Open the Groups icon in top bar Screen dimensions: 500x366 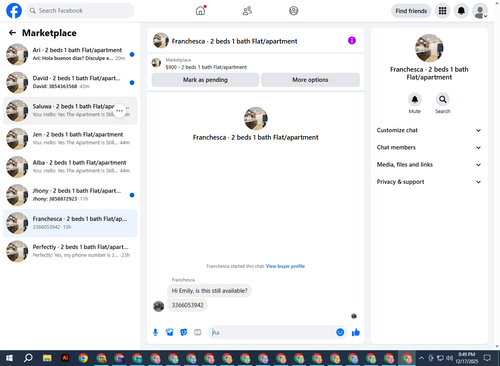coord(294,11)
